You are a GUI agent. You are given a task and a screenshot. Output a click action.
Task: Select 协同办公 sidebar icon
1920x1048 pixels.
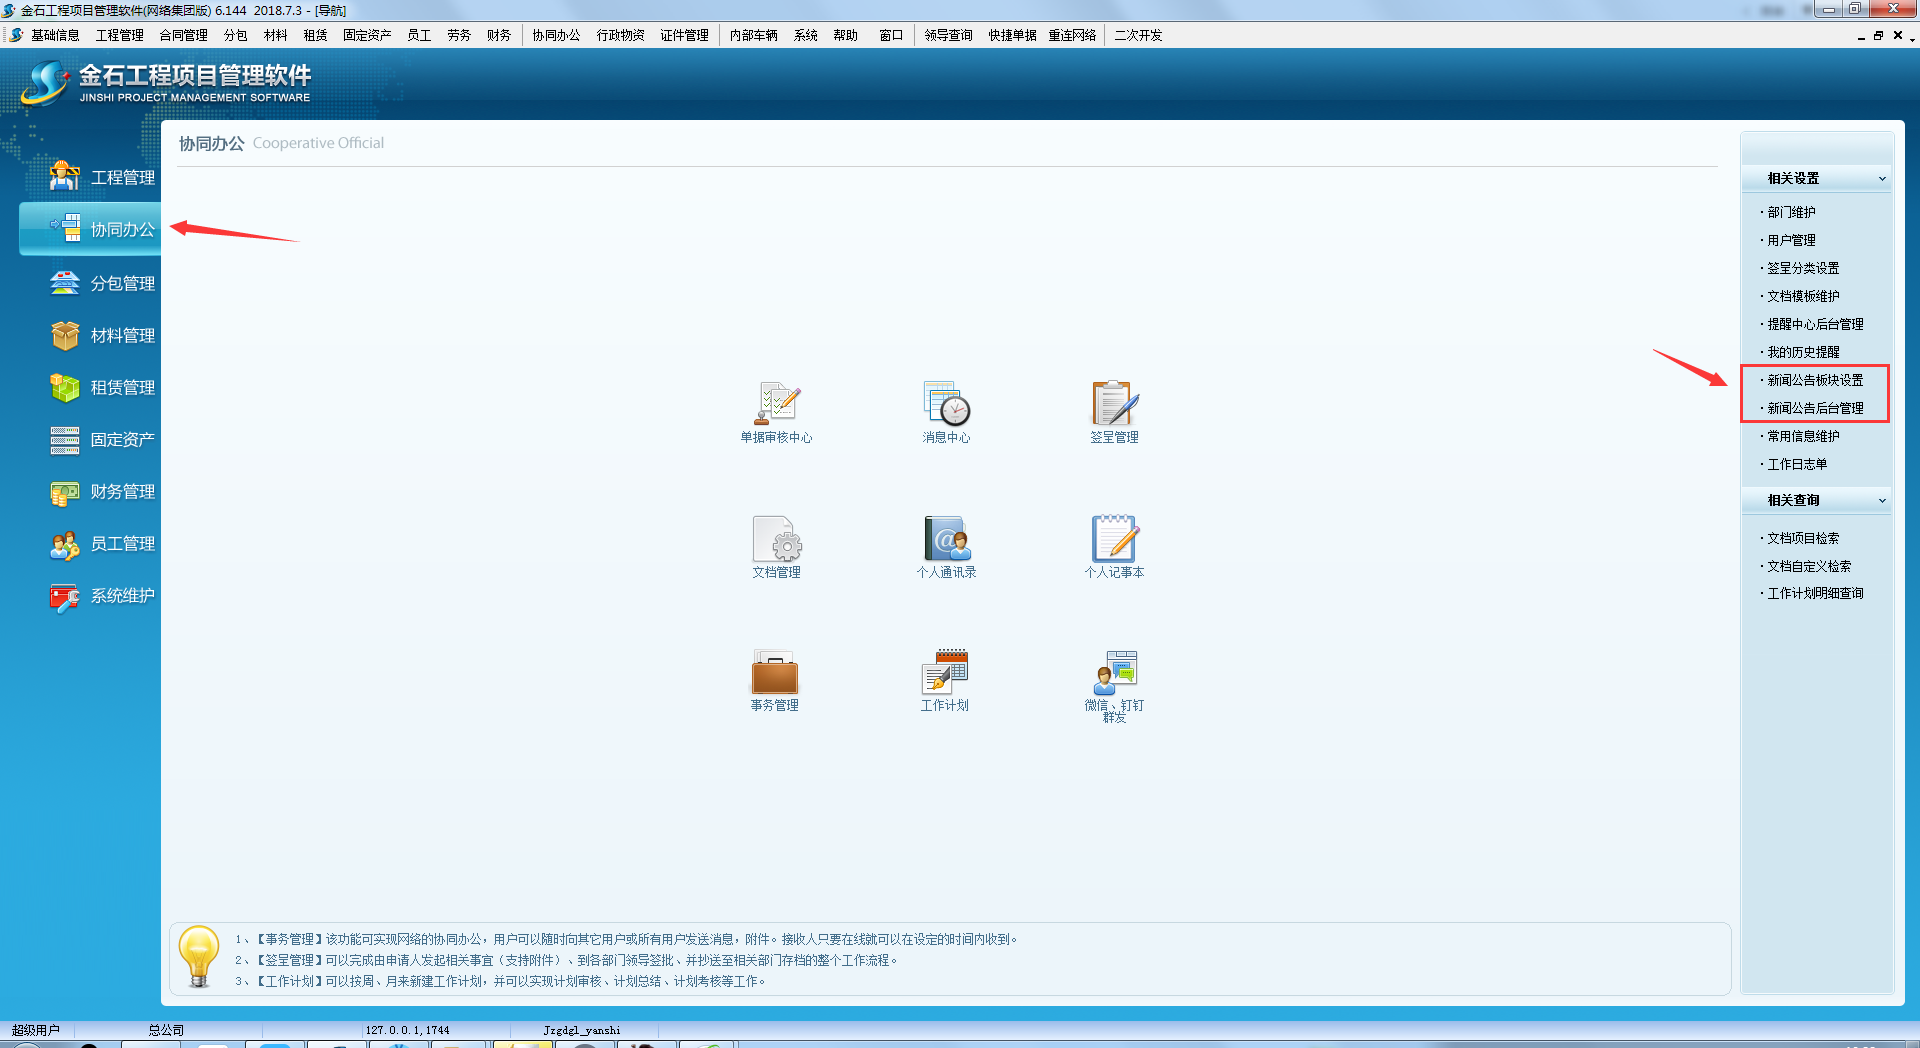click(x=65, y=229)
